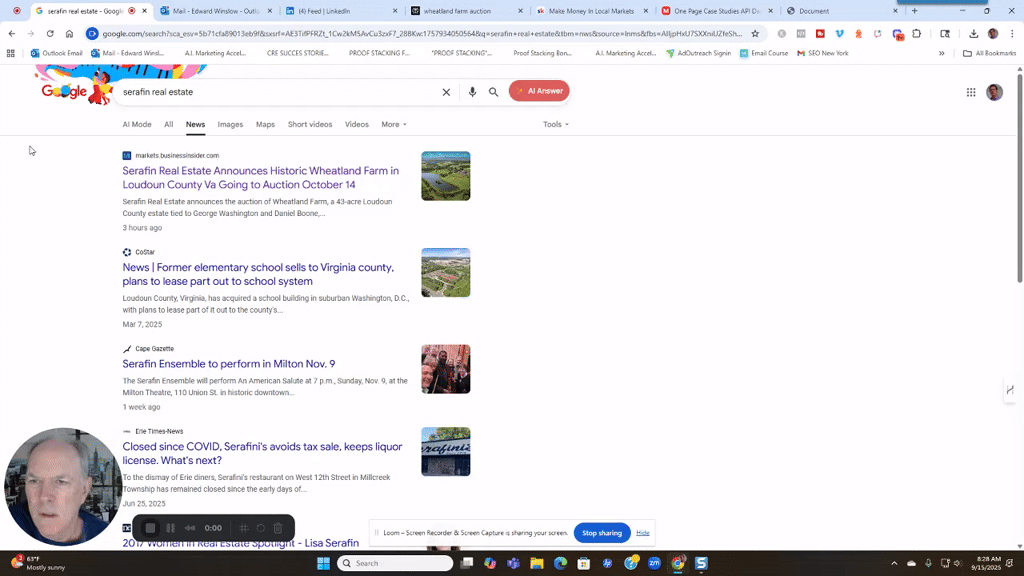Switch to the Document browser tab

click(841, 11)
